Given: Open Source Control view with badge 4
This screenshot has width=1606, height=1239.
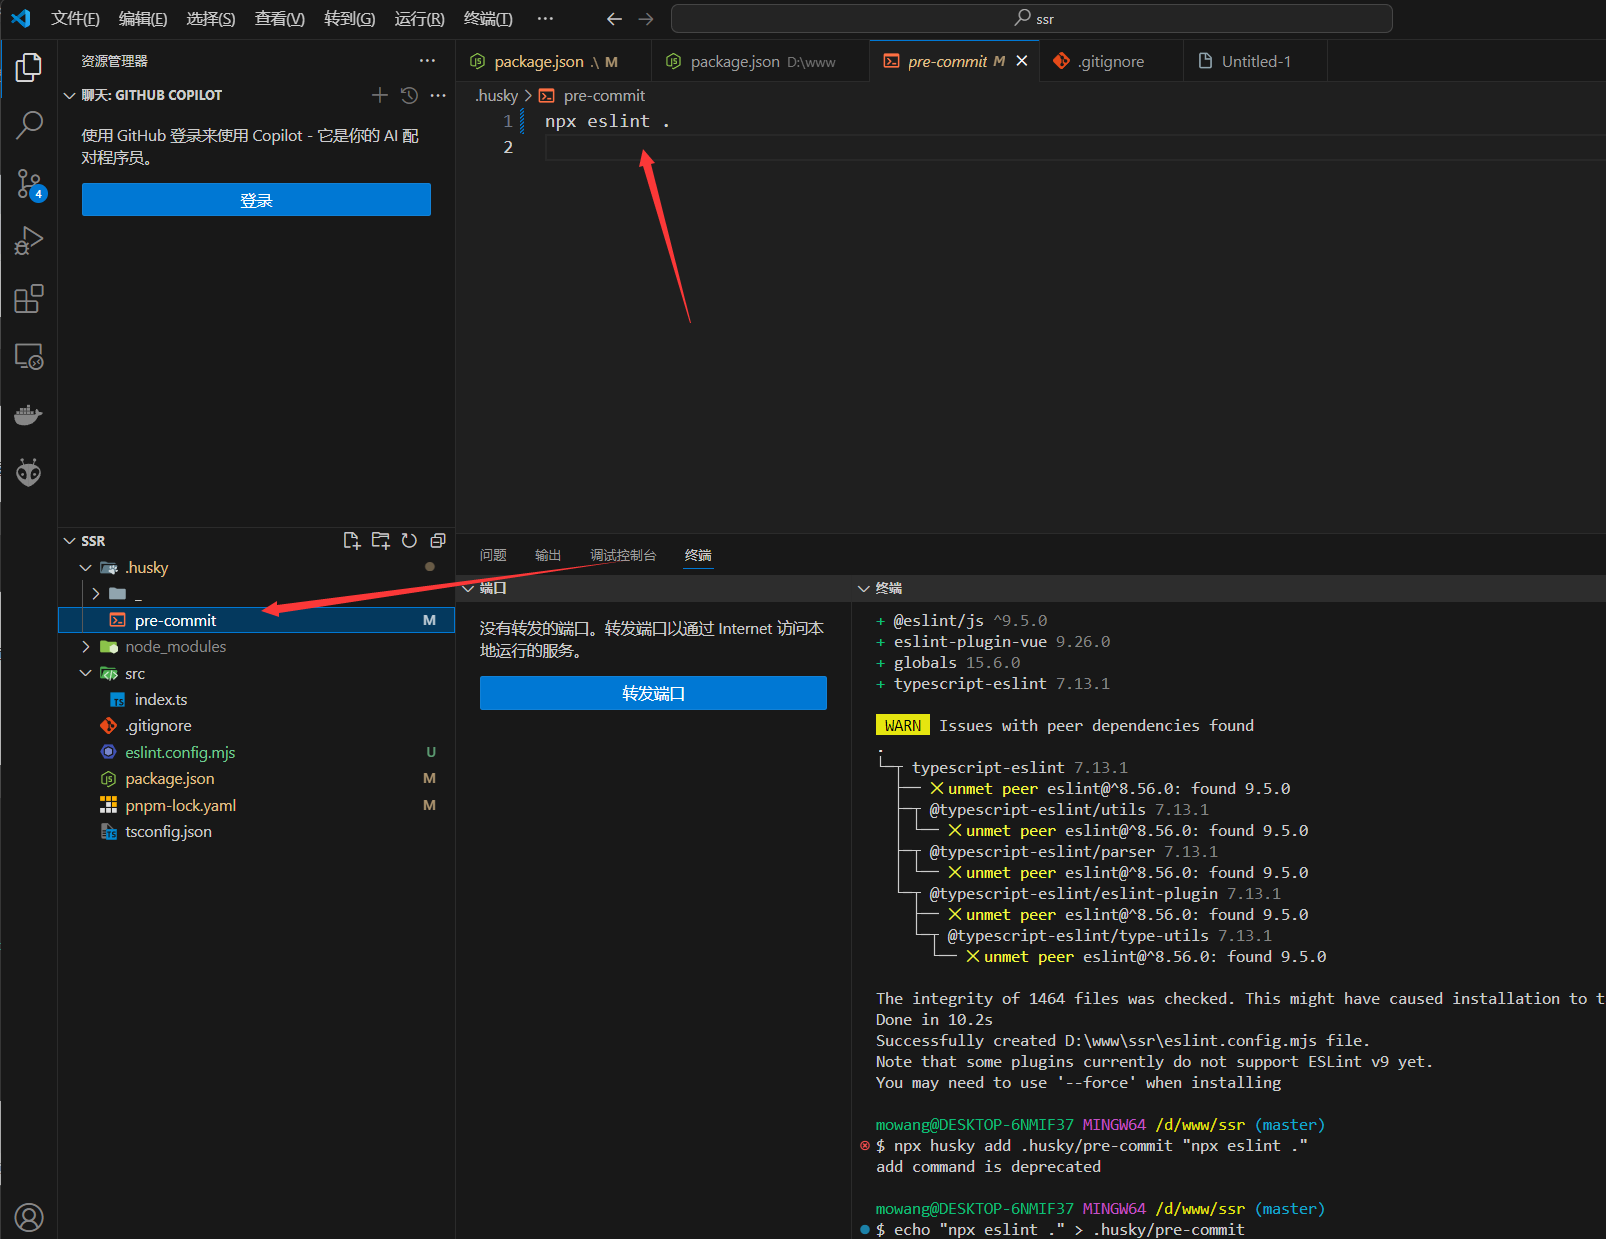Looking at the screenshot, I should [x=29, y=184].
